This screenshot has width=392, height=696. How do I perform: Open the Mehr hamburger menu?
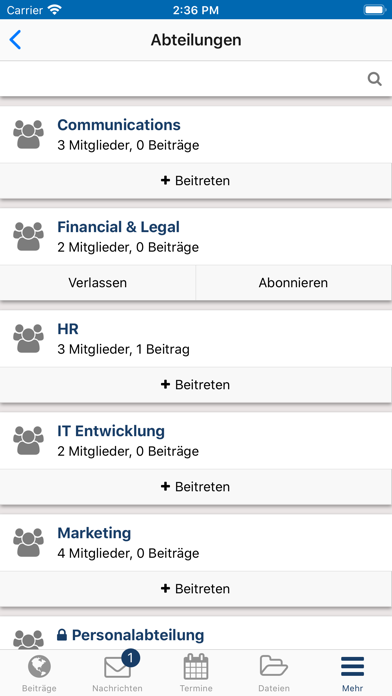tap(352, 674)
